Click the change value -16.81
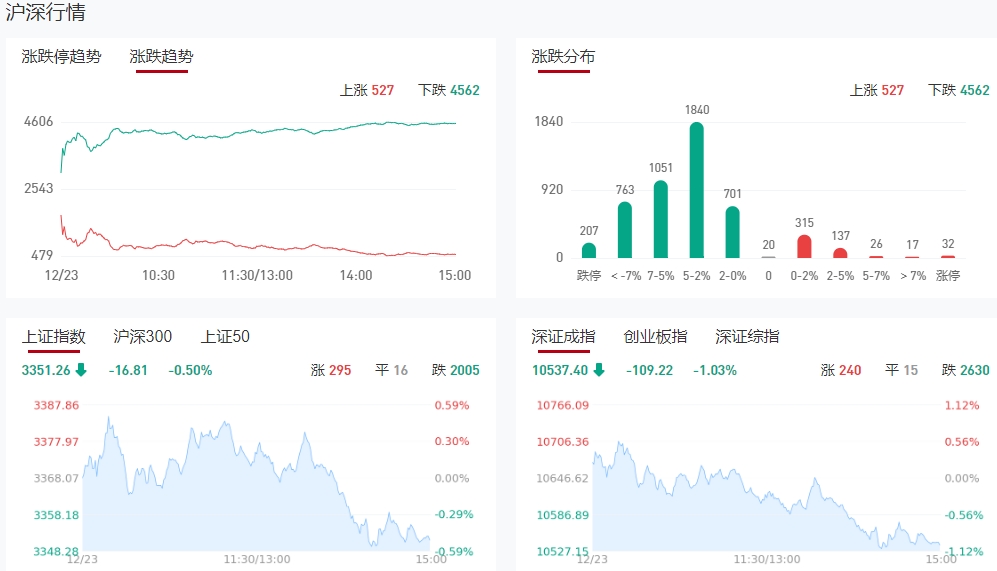The width and height of the screenshot is (997, 571). [128, 370]
